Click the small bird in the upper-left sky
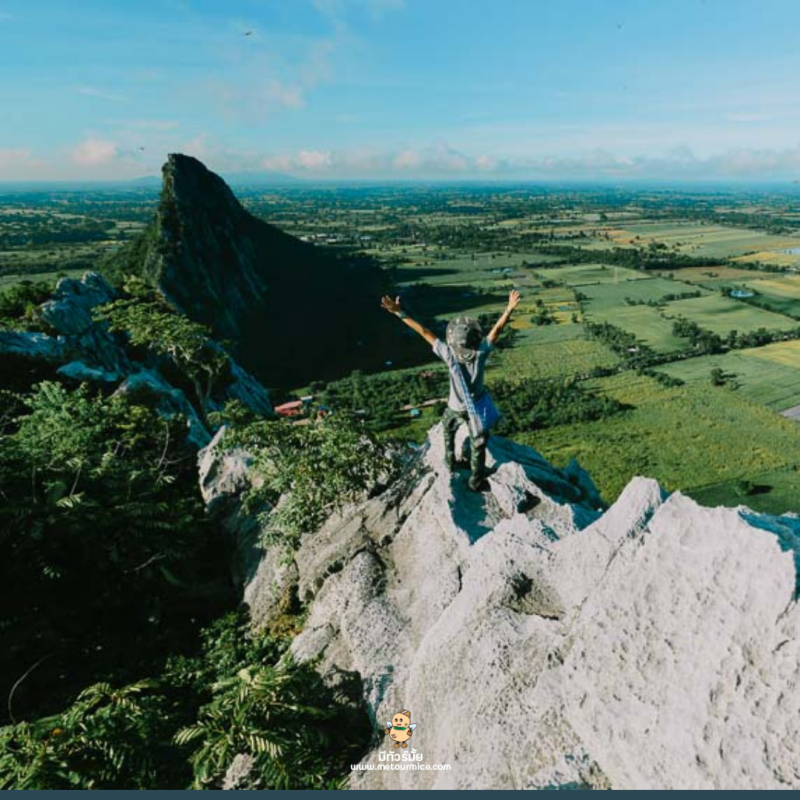Screen dimensions: 800x800 pyautogui.click(x=247, y=33)
